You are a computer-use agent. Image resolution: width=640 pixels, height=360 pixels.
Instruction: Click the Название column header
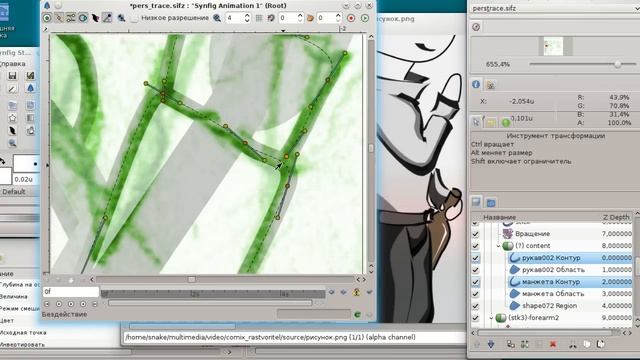[x=500, y=217]
